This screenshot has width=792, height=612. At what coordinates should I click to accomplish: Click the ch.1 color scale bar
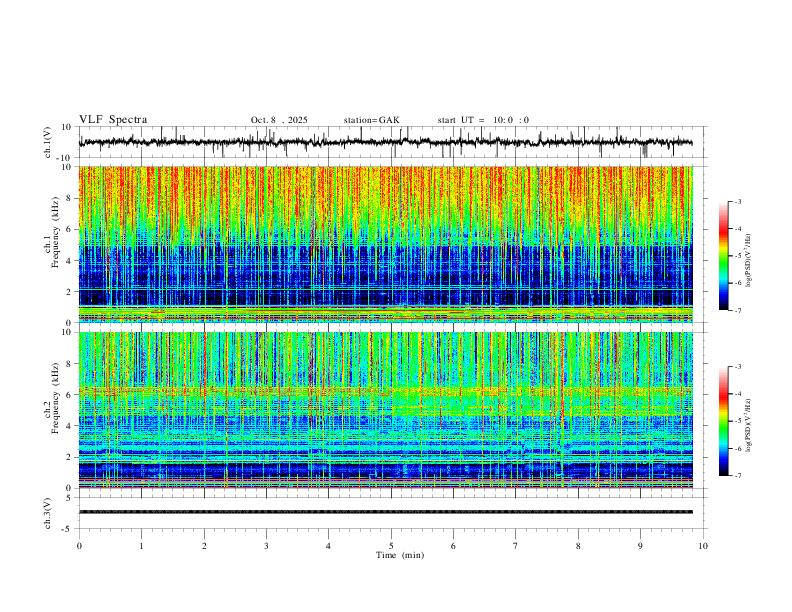tap(723, 256)
